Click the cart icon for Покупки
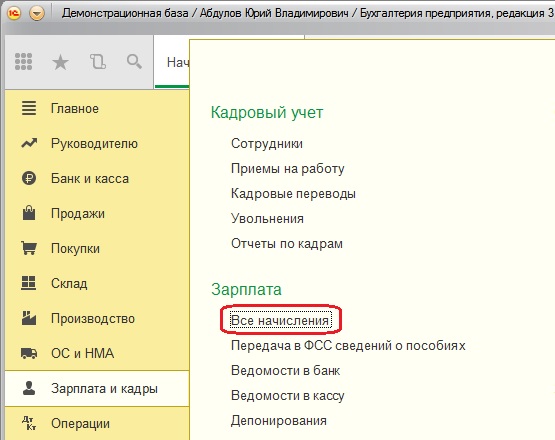This screenshot has height=440, width=555. (x=29, y=248)
